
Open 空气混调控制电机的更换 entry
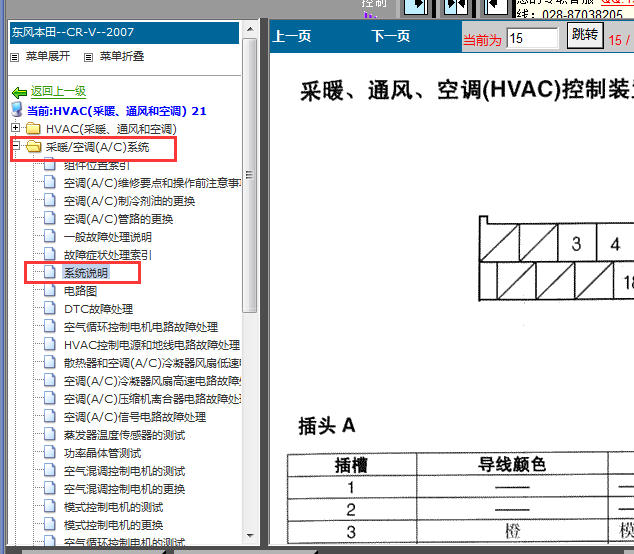[124, 489]
